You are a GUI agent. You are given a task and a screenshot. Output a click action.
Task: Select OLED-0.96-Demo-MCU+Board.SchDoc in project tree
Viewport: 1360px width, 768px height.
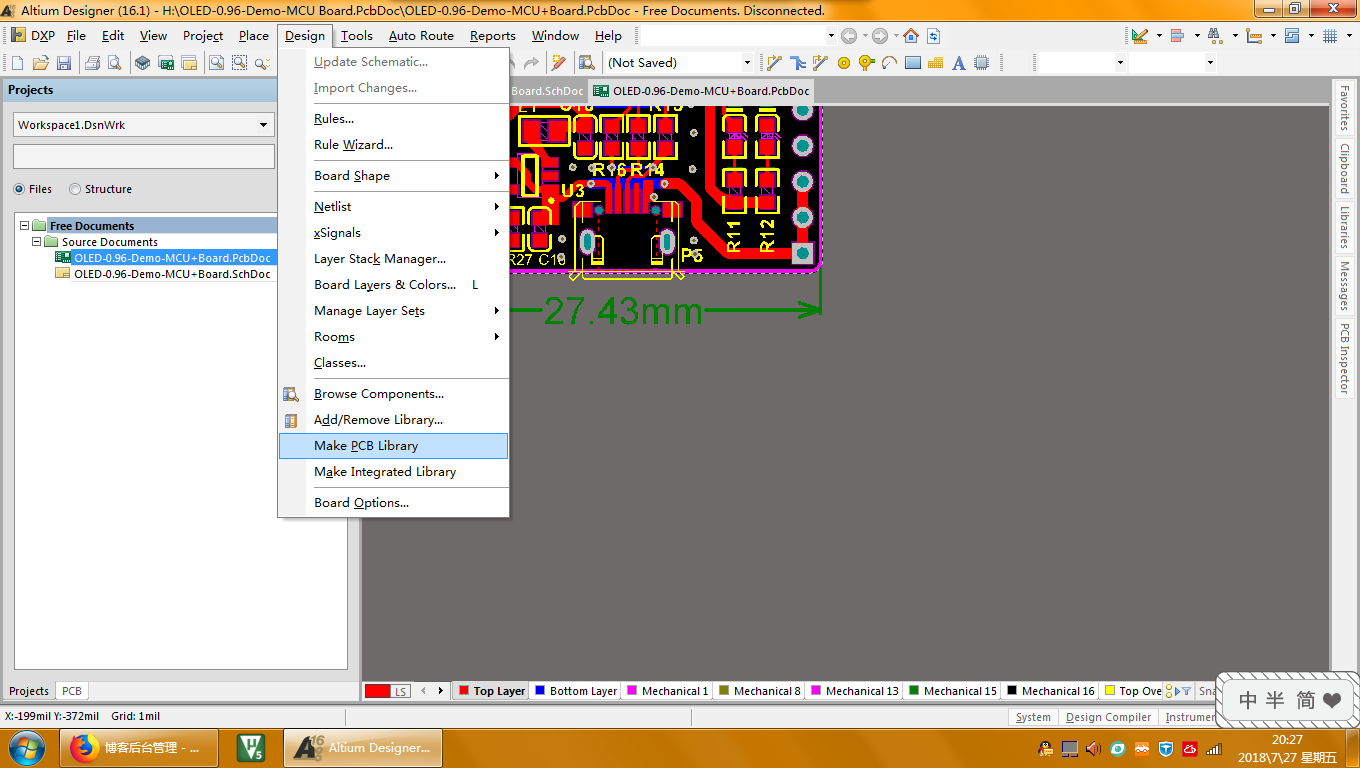coord(172,274)
